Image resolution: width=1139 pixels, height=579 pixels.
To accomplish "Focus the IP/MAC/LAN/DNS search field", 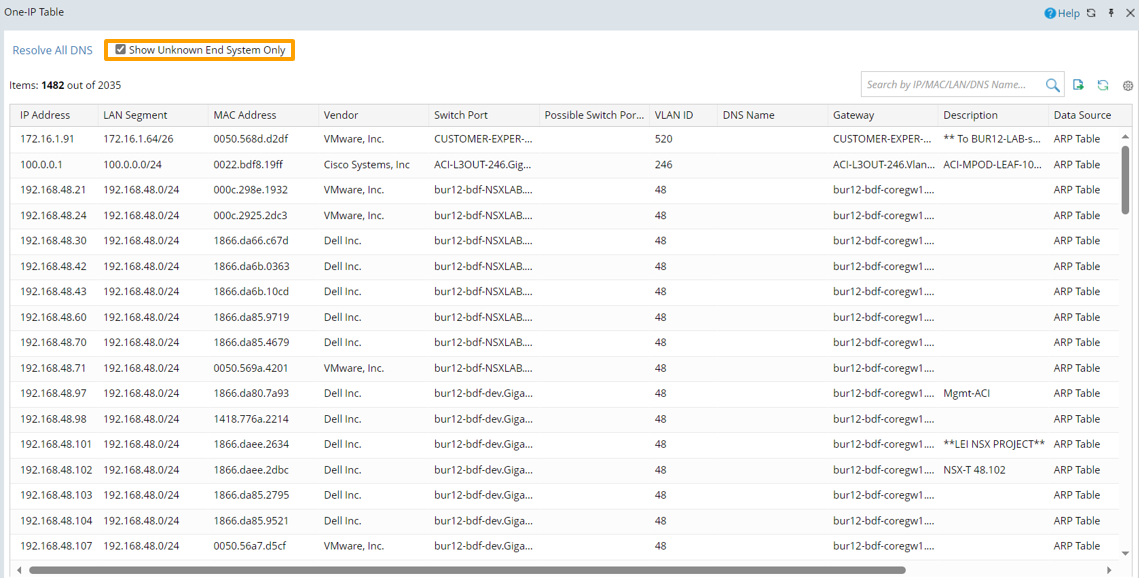I will click(952, 85).
